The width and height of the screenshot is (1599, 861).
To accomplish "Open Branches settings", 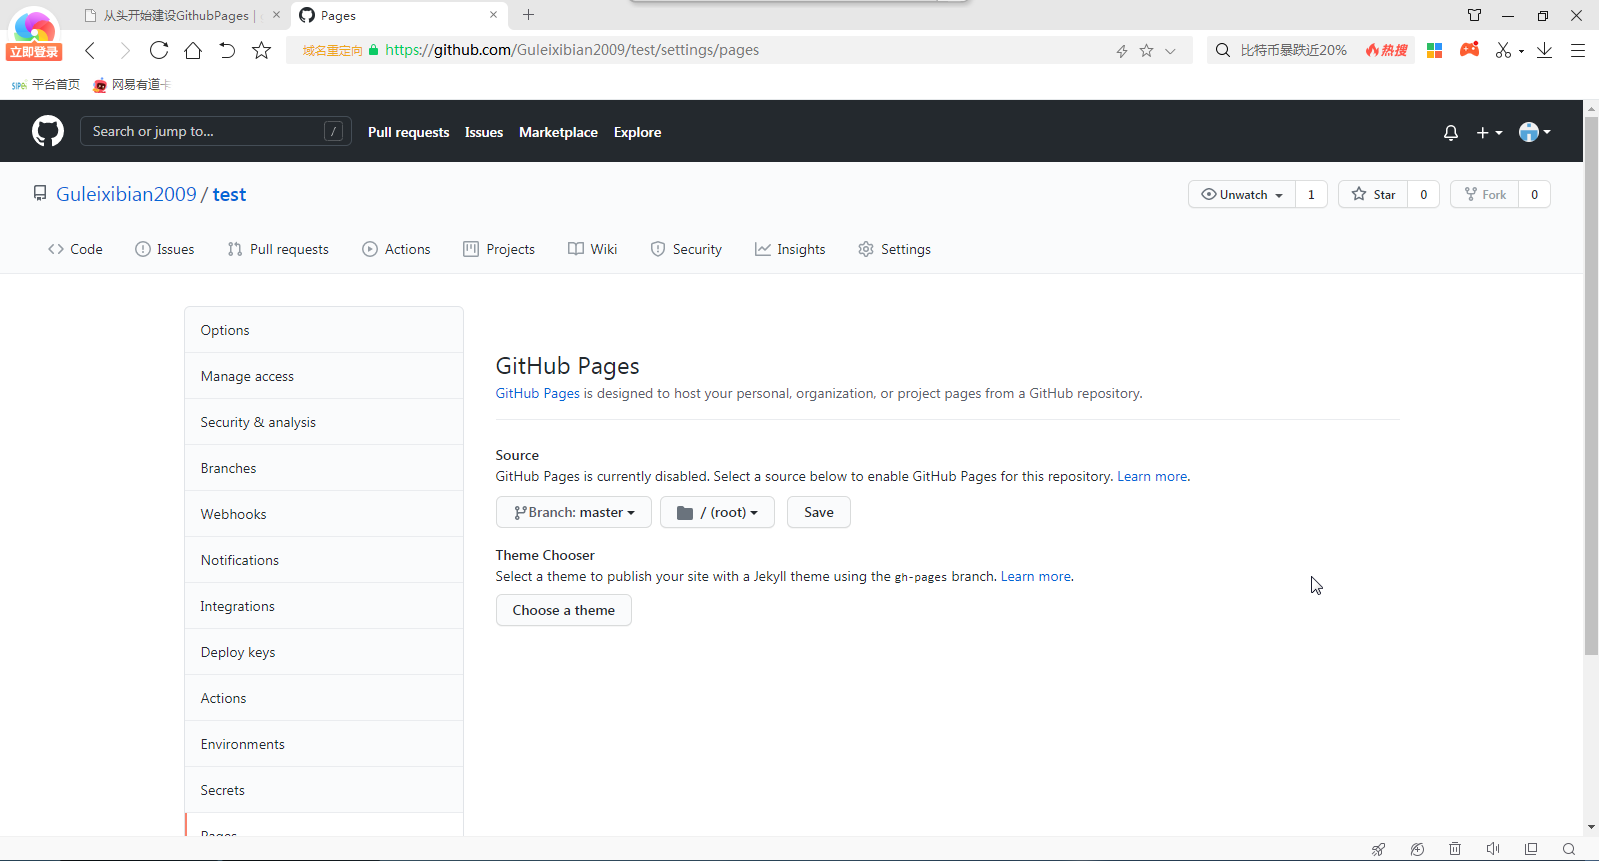I will pos(324,468).
